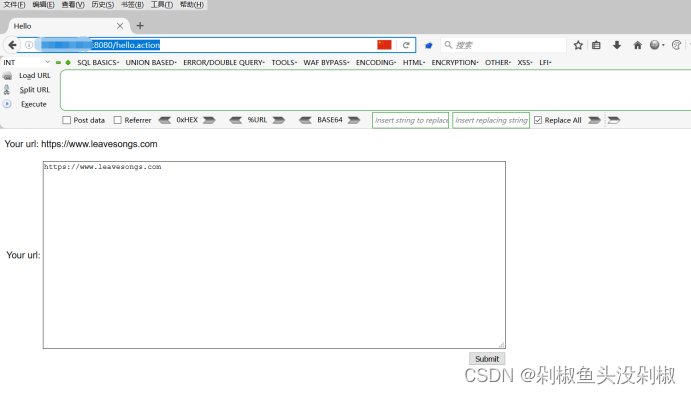This screenshot has height=394, width=691.
Task: Uncheck the Replace All checkbox
Action: [538, 120]
